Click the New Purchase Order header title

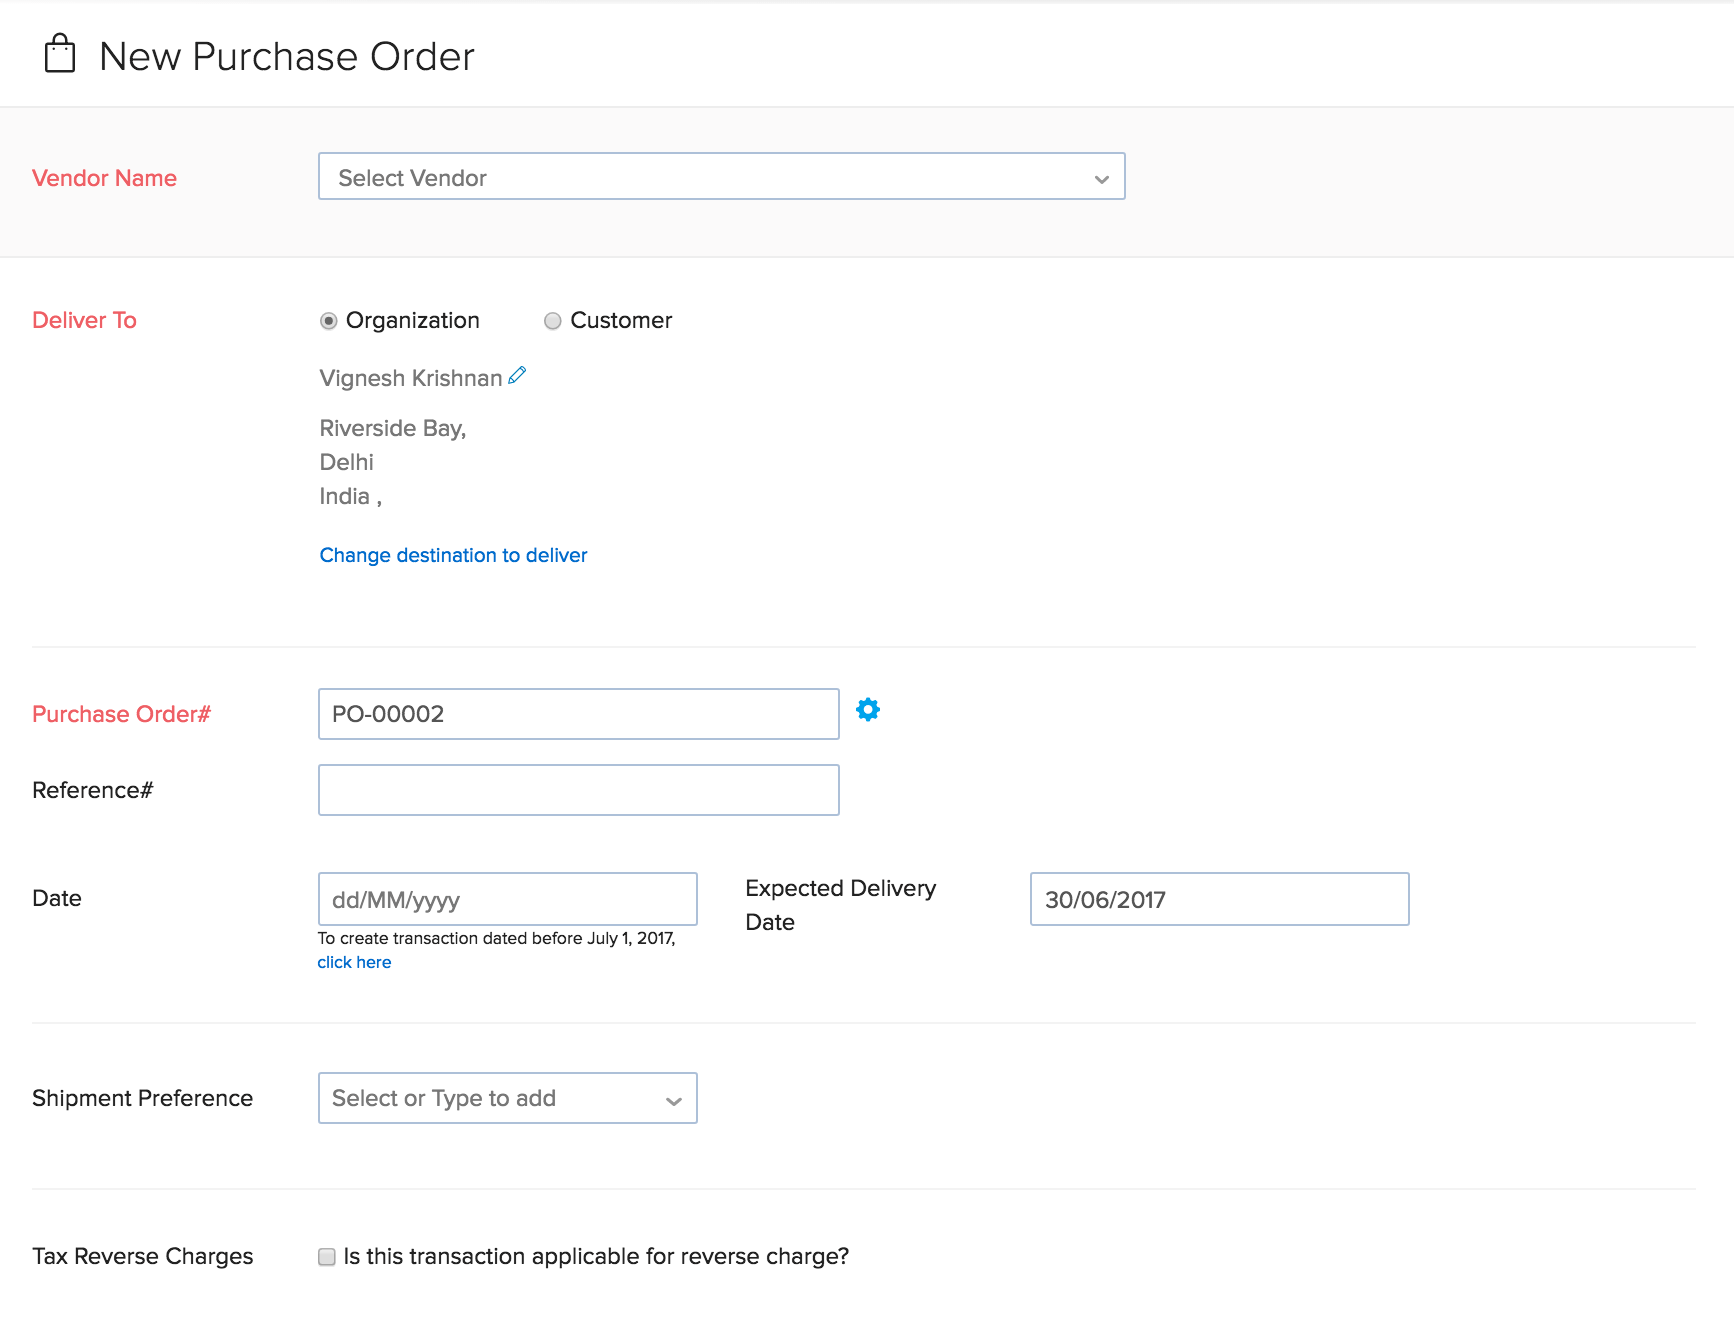(x=286, y=55)
